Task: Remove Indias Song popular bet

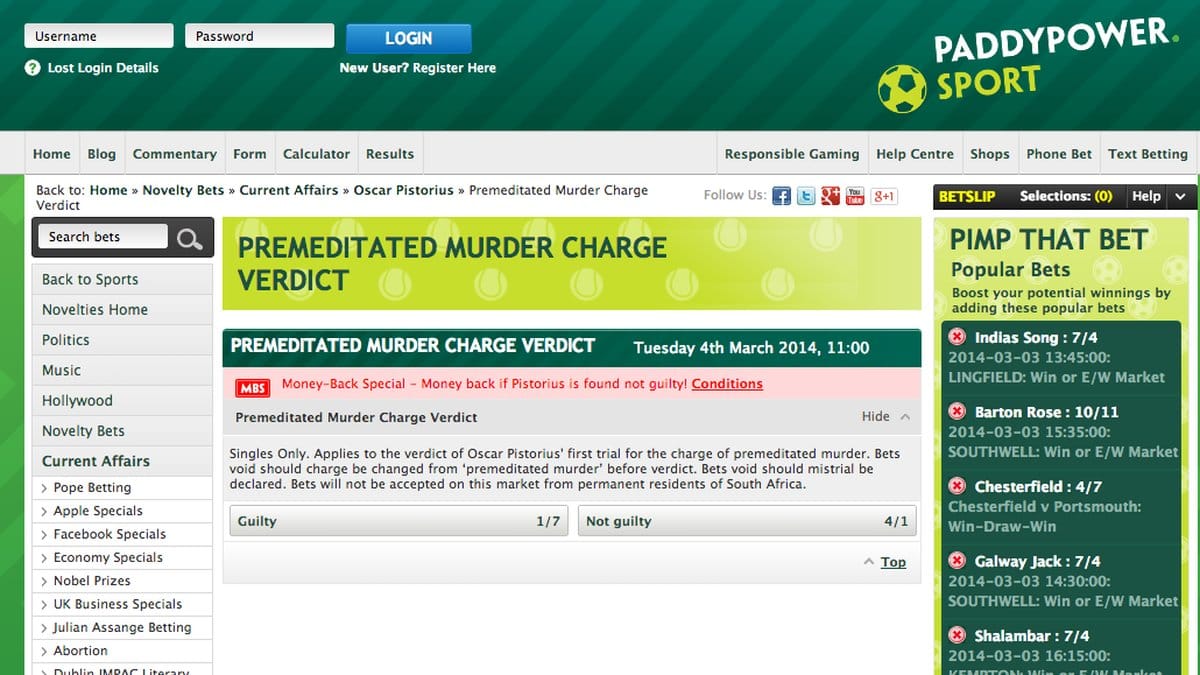Action: coord(957,337)
